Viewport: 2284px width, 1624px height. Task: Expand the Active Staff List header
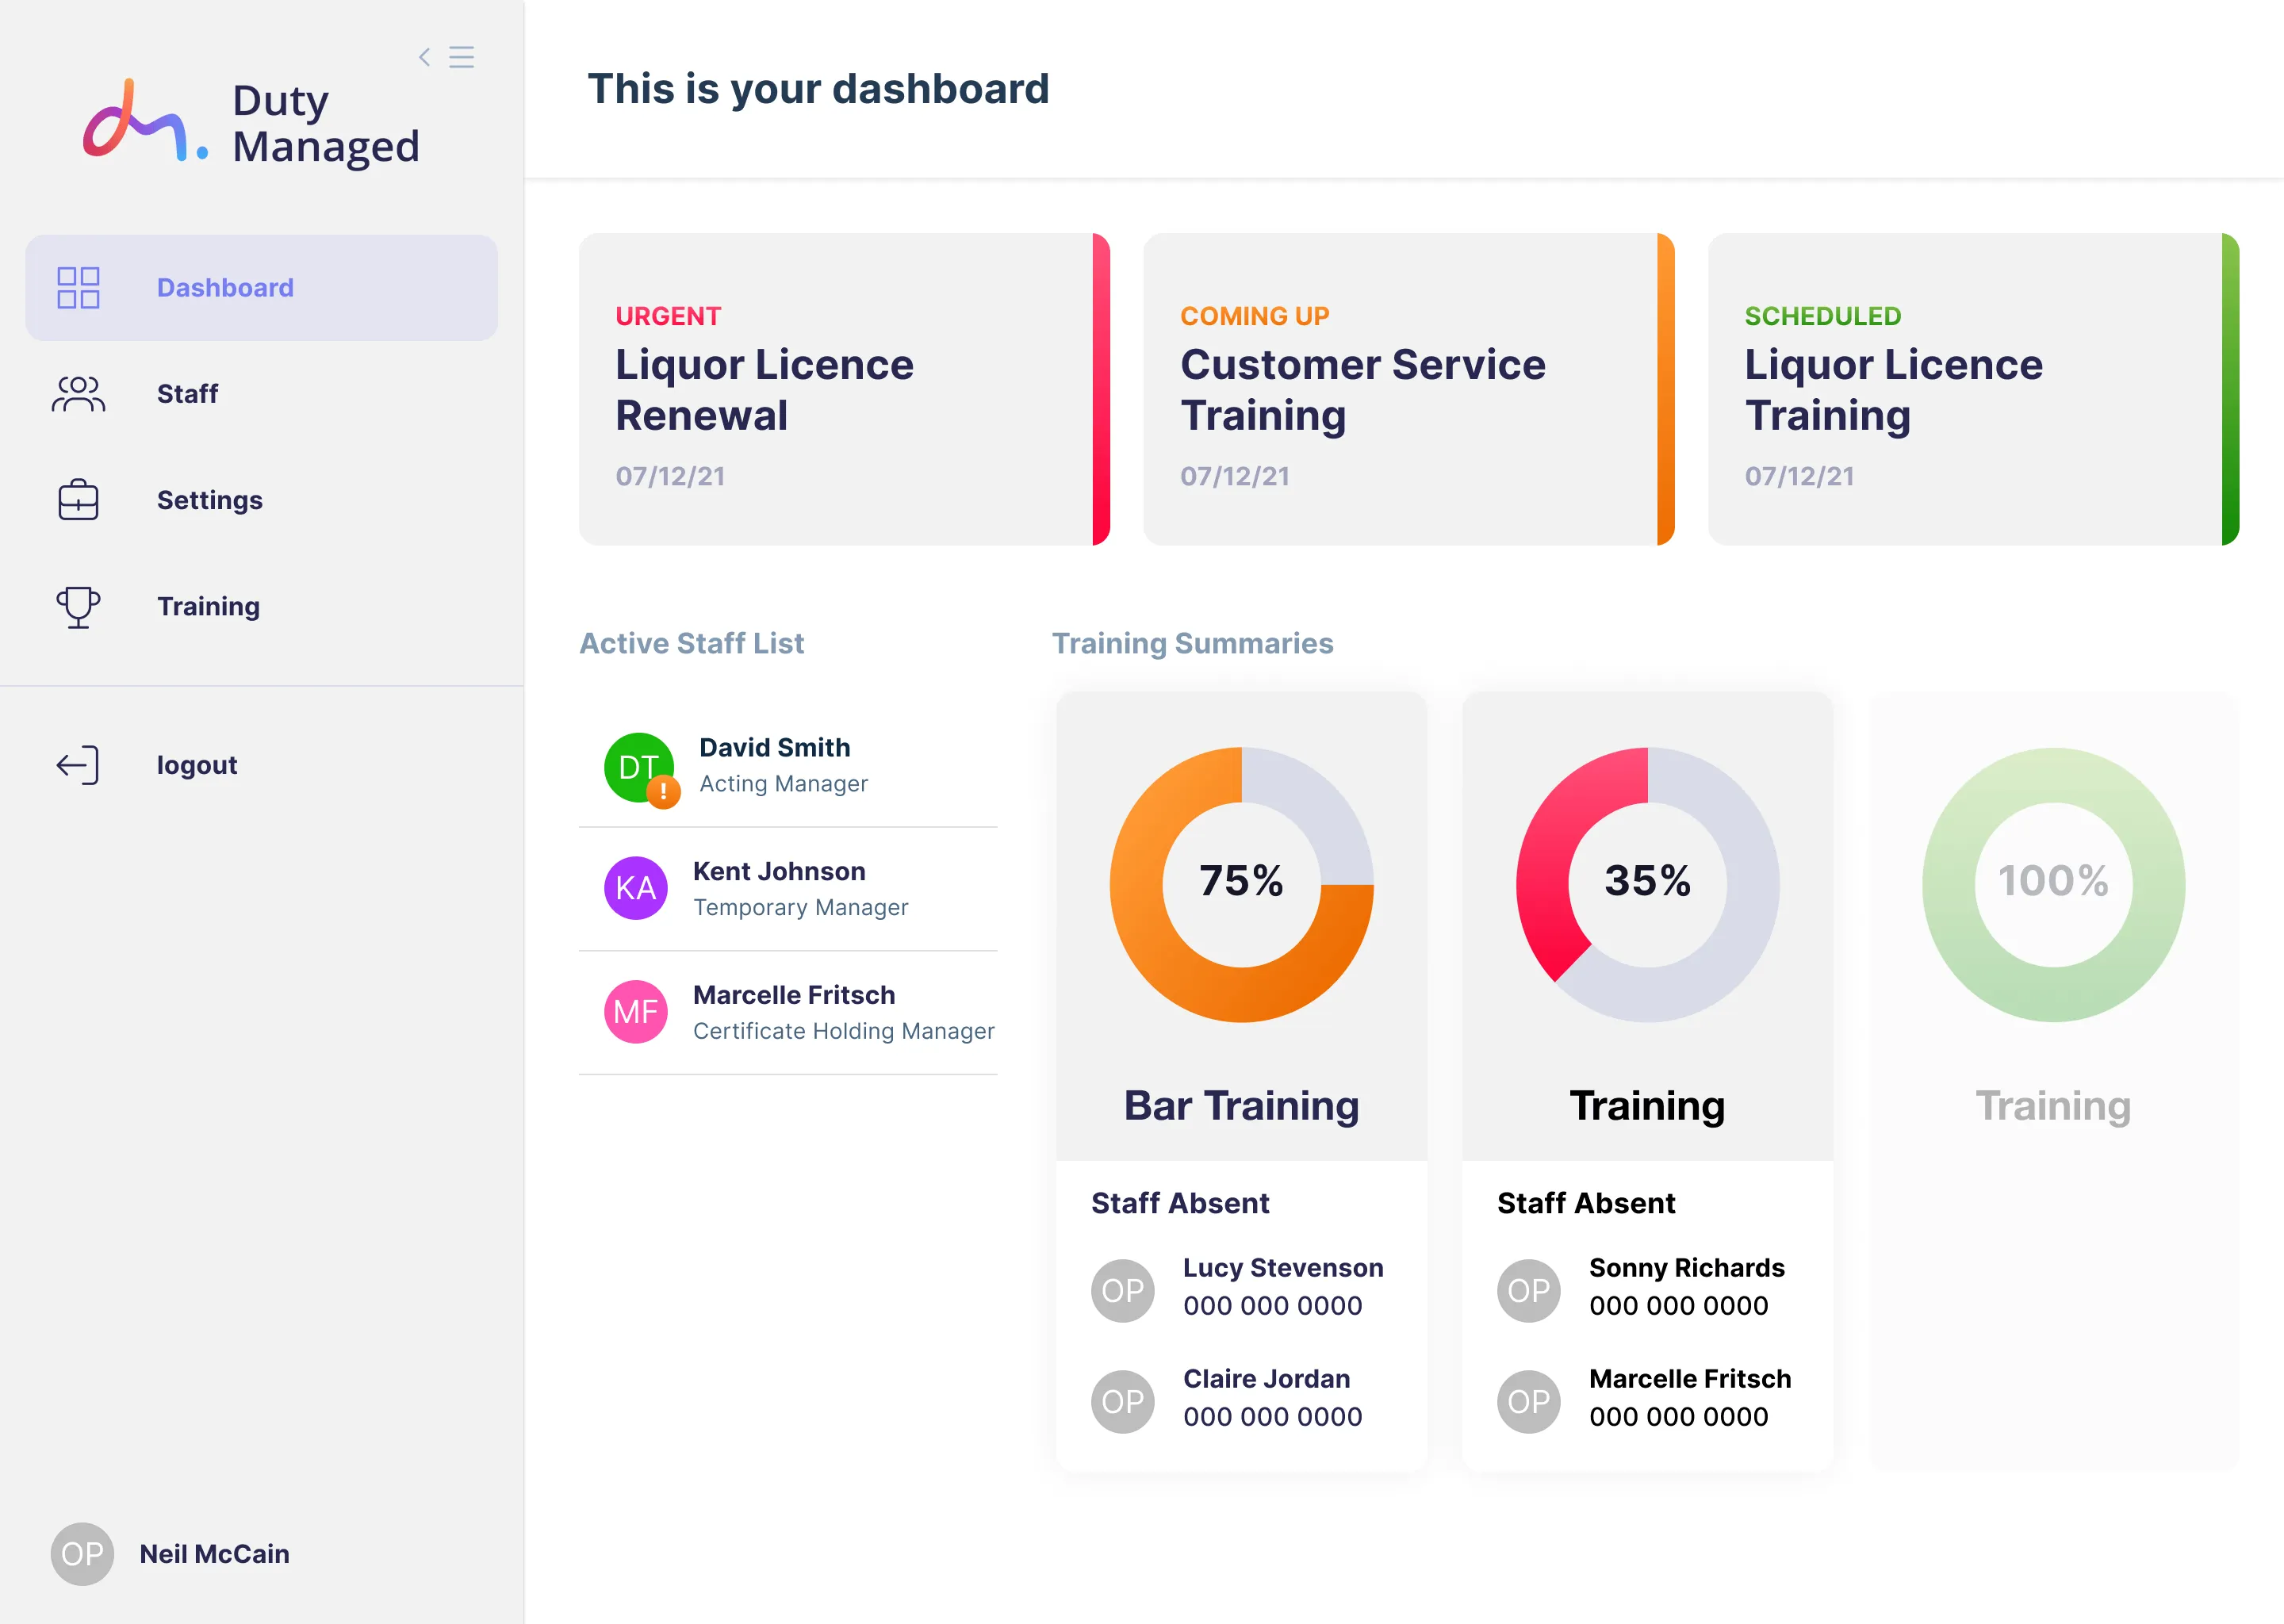[692, 643]
